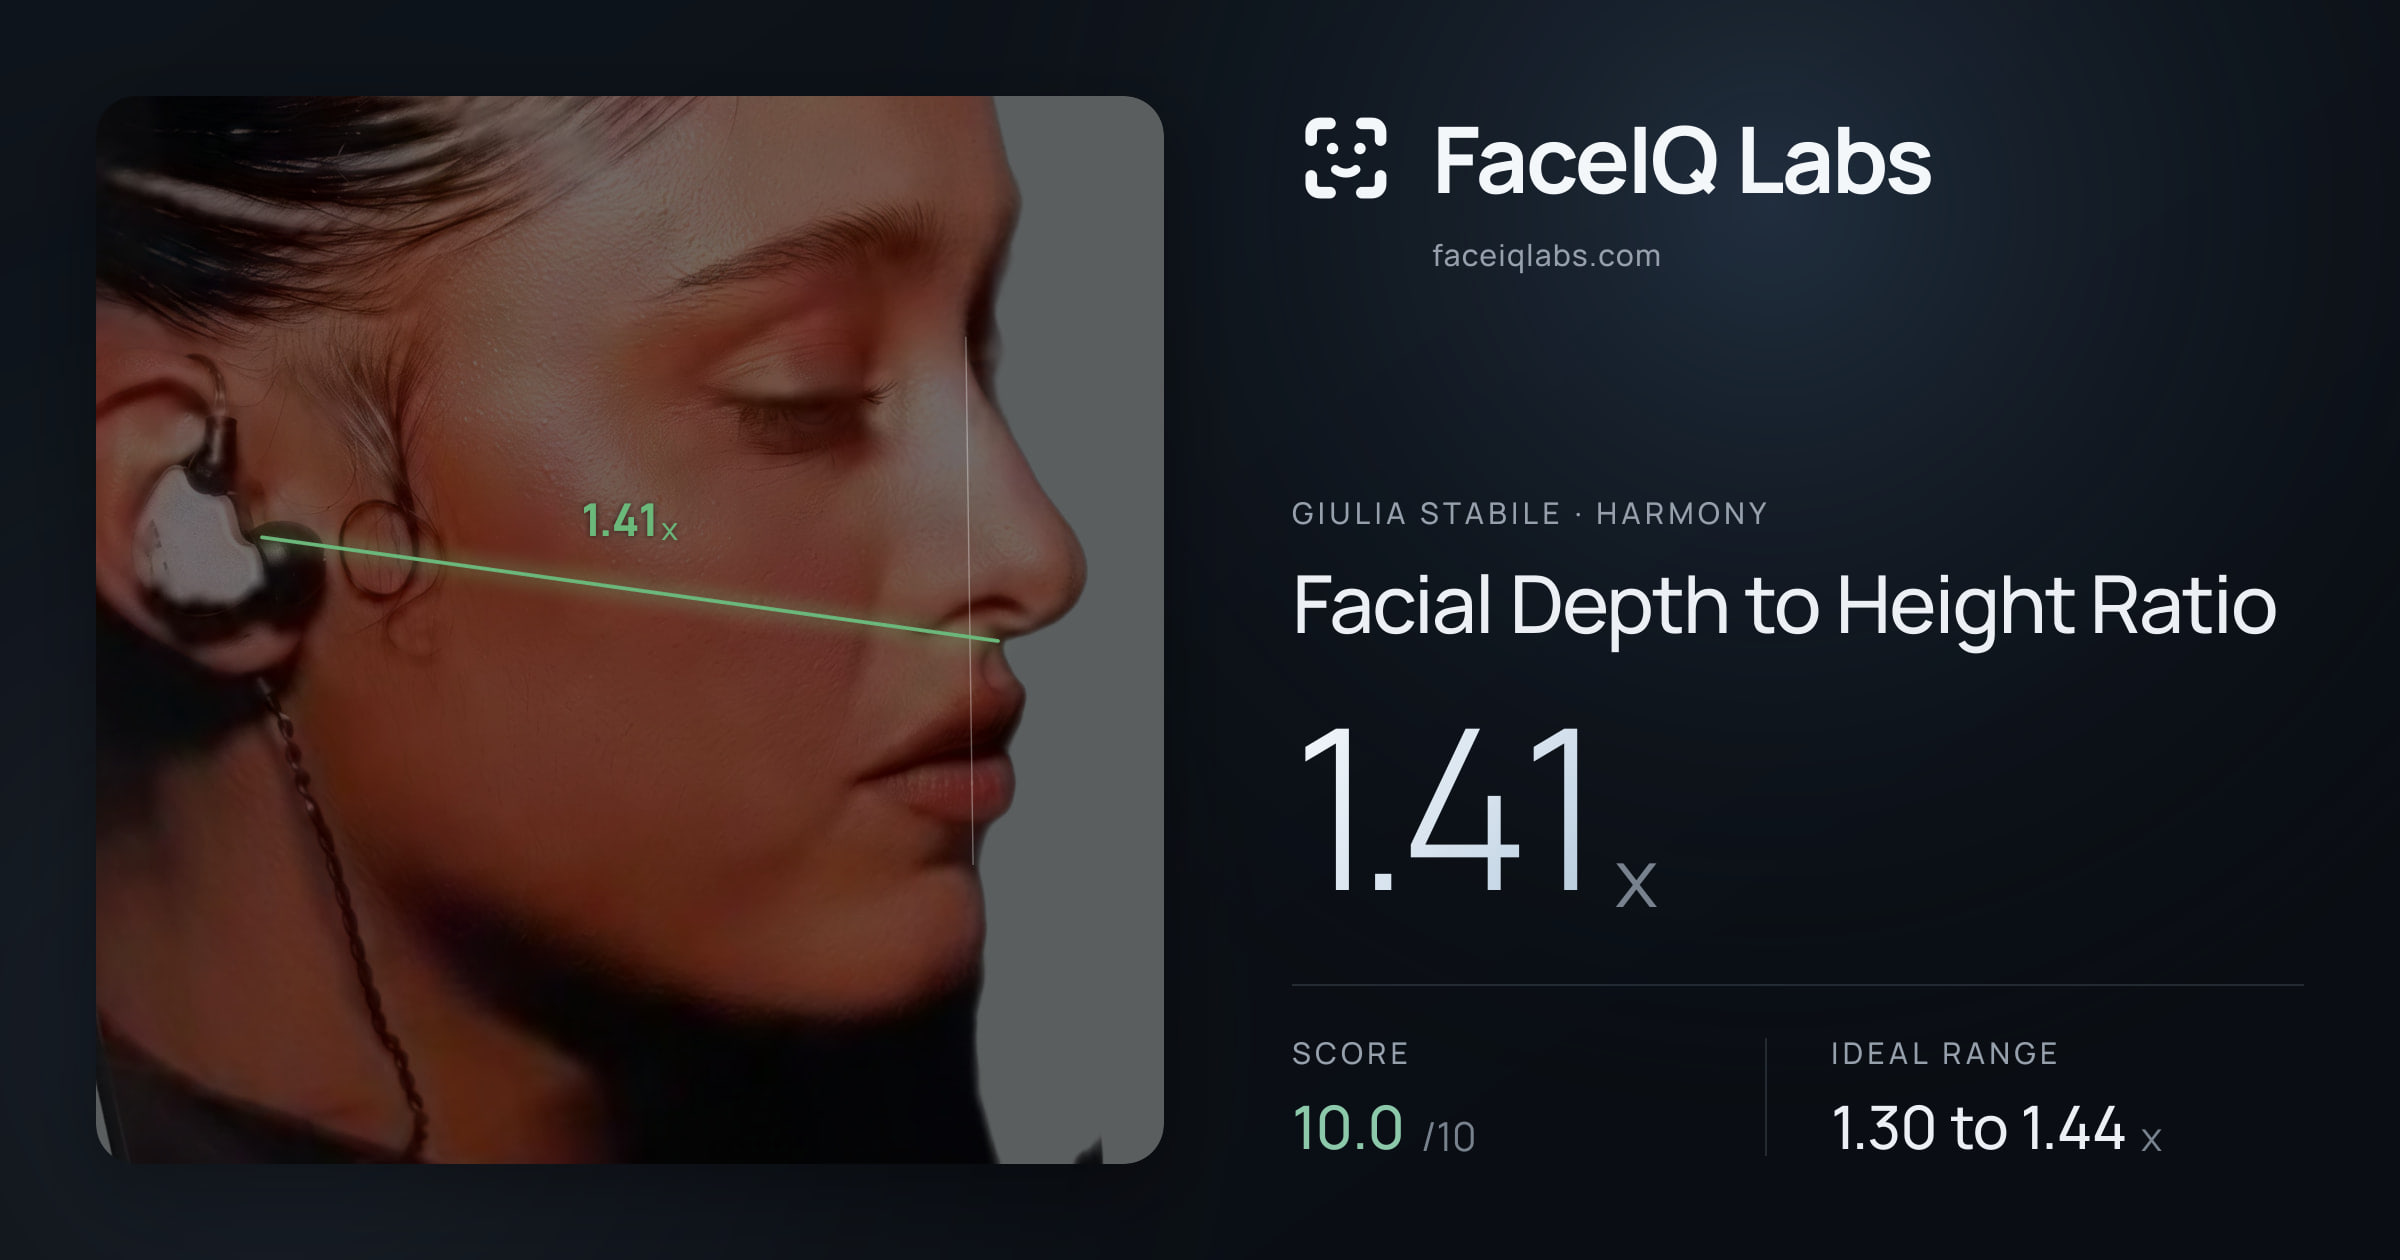Click the IDEAL RANGE label

tap(1944, 1053)
